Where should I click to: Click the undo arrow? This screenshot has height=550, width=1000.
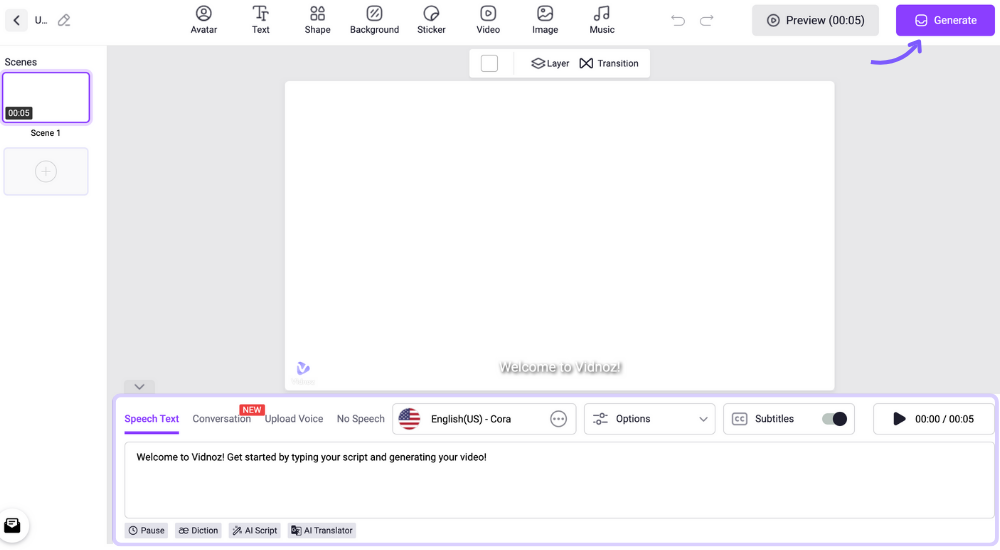[x=678, y=20]
